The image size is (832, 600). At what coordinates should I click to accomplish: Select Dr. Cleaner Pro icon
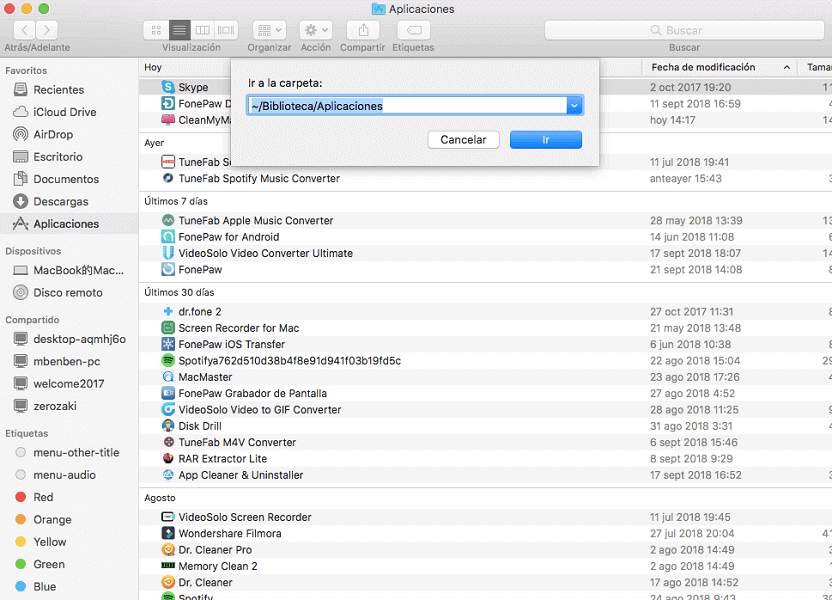[x=168, y=550]
